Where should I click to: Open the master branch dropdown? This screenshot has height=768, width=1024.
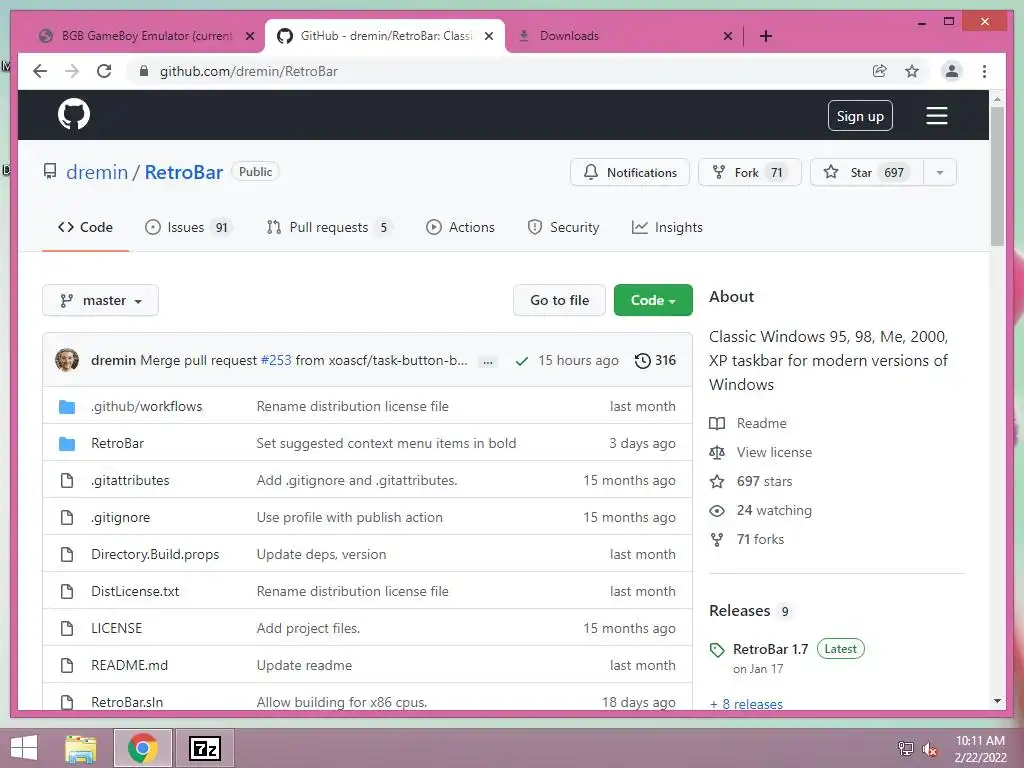pyautogui.click(x=101, y=300)
